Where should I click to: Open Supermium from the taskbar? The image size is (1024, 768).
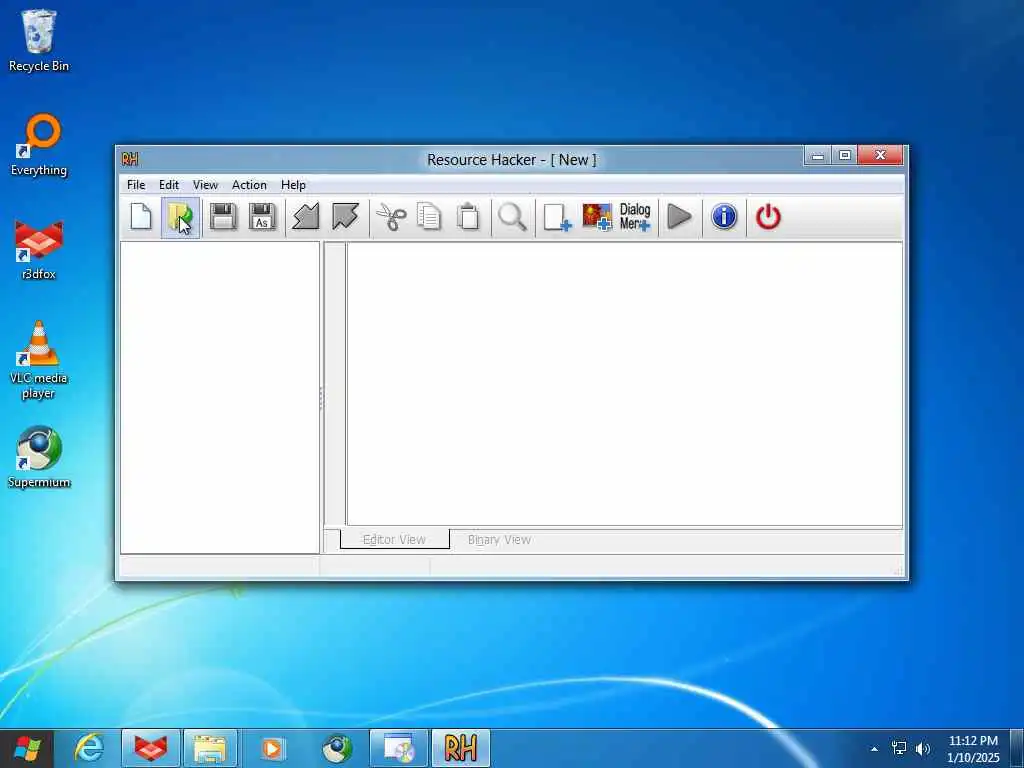337,748
